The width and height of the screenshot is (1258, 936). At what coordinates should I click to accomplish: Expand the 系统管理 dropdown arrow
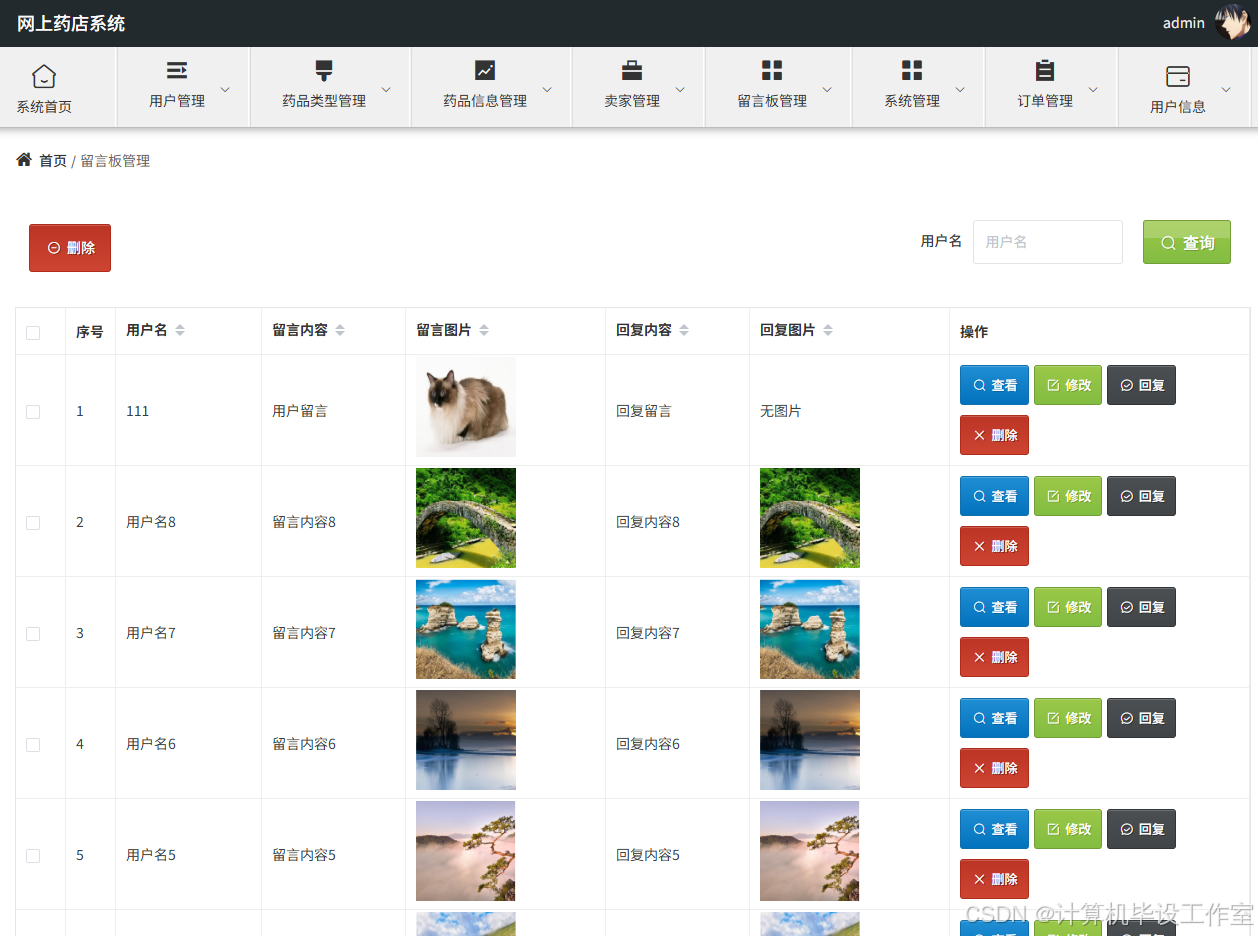click(960, 90)
